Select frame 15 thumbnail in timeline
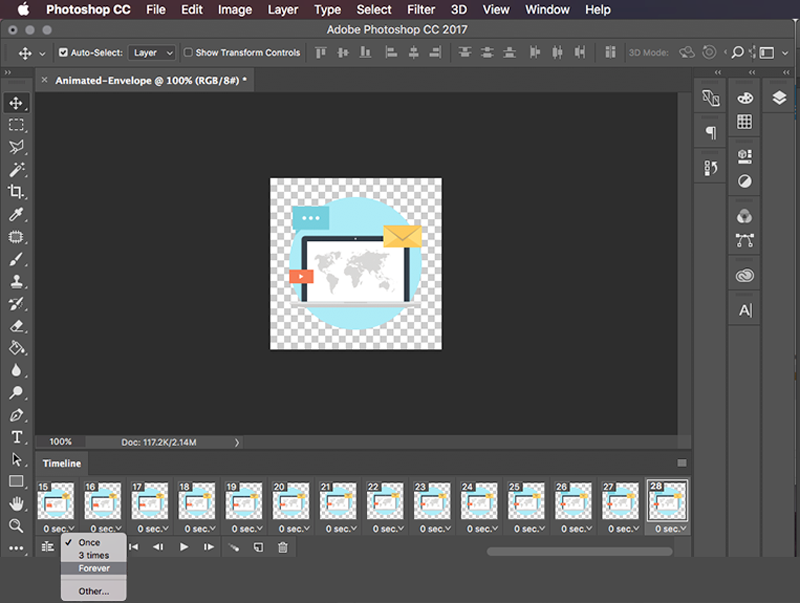 (x=56, y=501)
